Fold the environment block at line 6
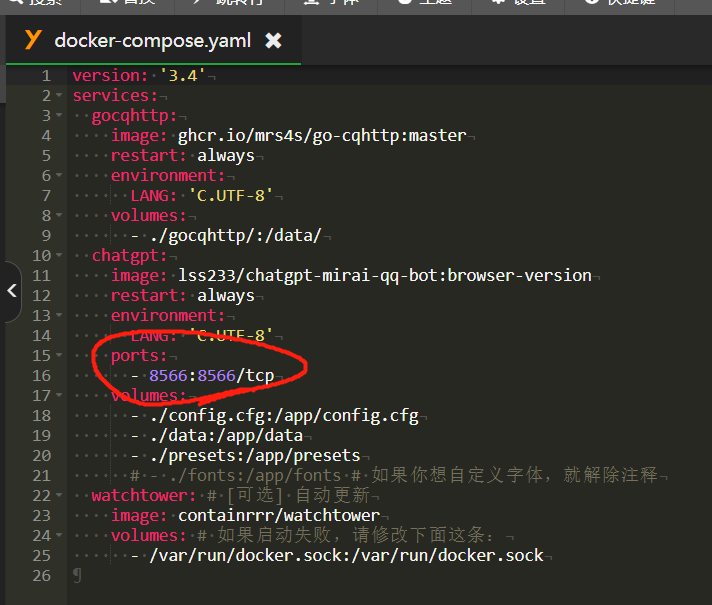This screenshot has height=605, width=712. 59,175
